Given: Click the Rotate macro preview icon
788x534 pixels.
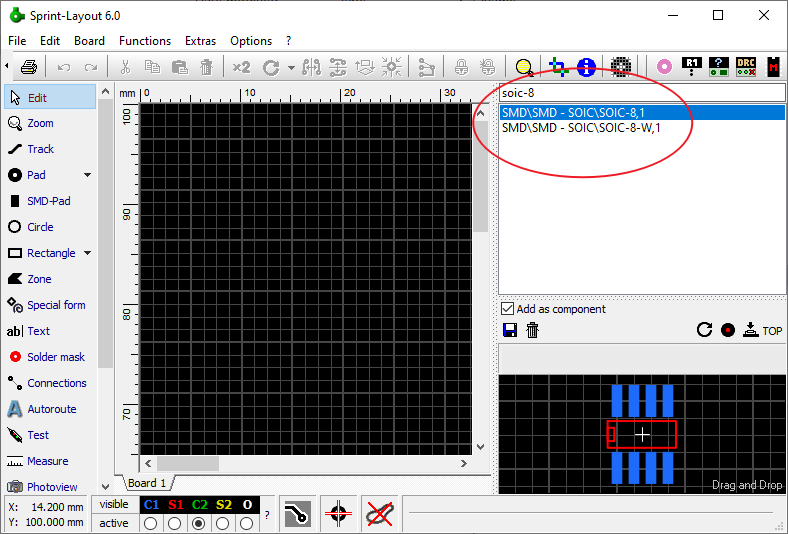Looking at the screenshot, I should pos(704,330).
